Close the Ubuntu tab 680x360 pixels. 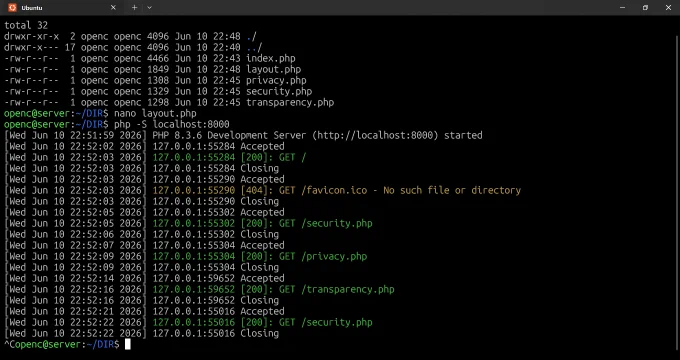tap(113, 7)
